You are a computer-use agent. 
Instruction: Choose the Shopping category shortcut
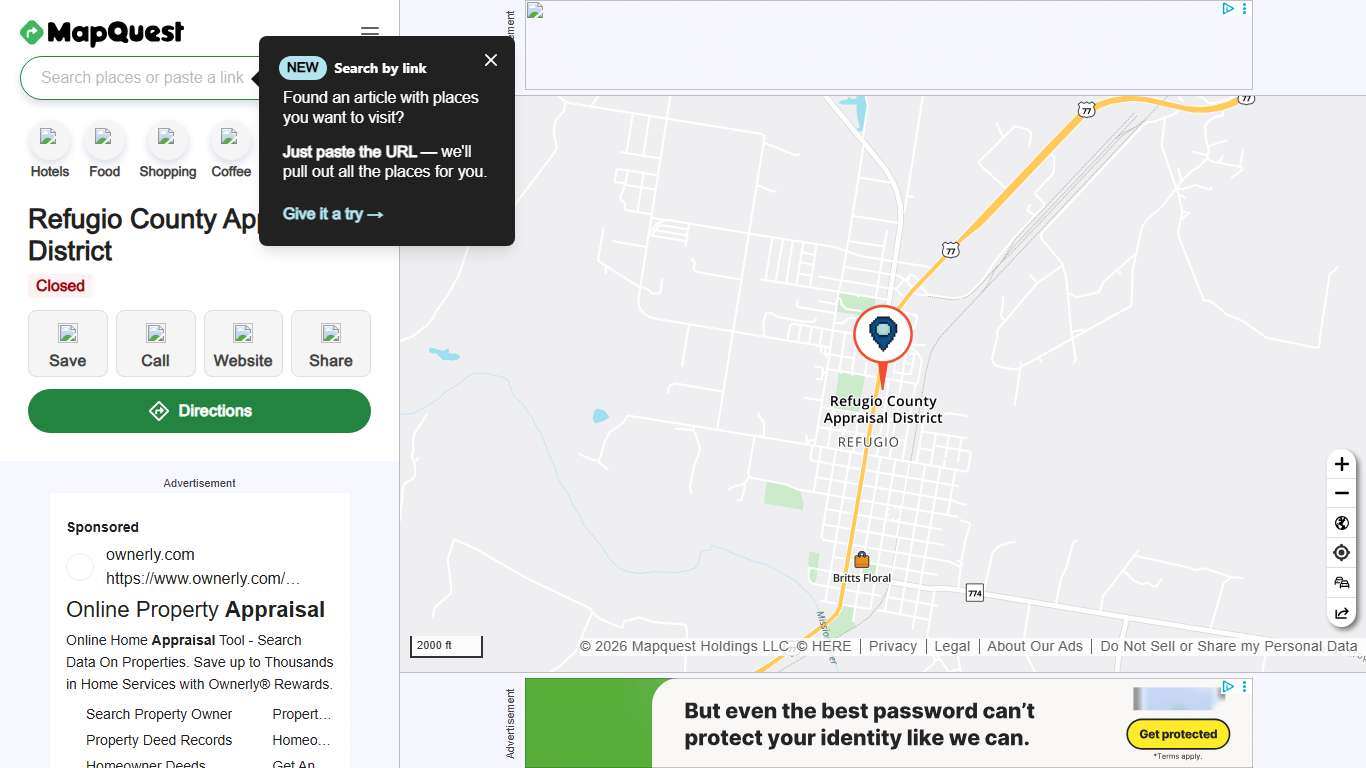click(167, 151)
